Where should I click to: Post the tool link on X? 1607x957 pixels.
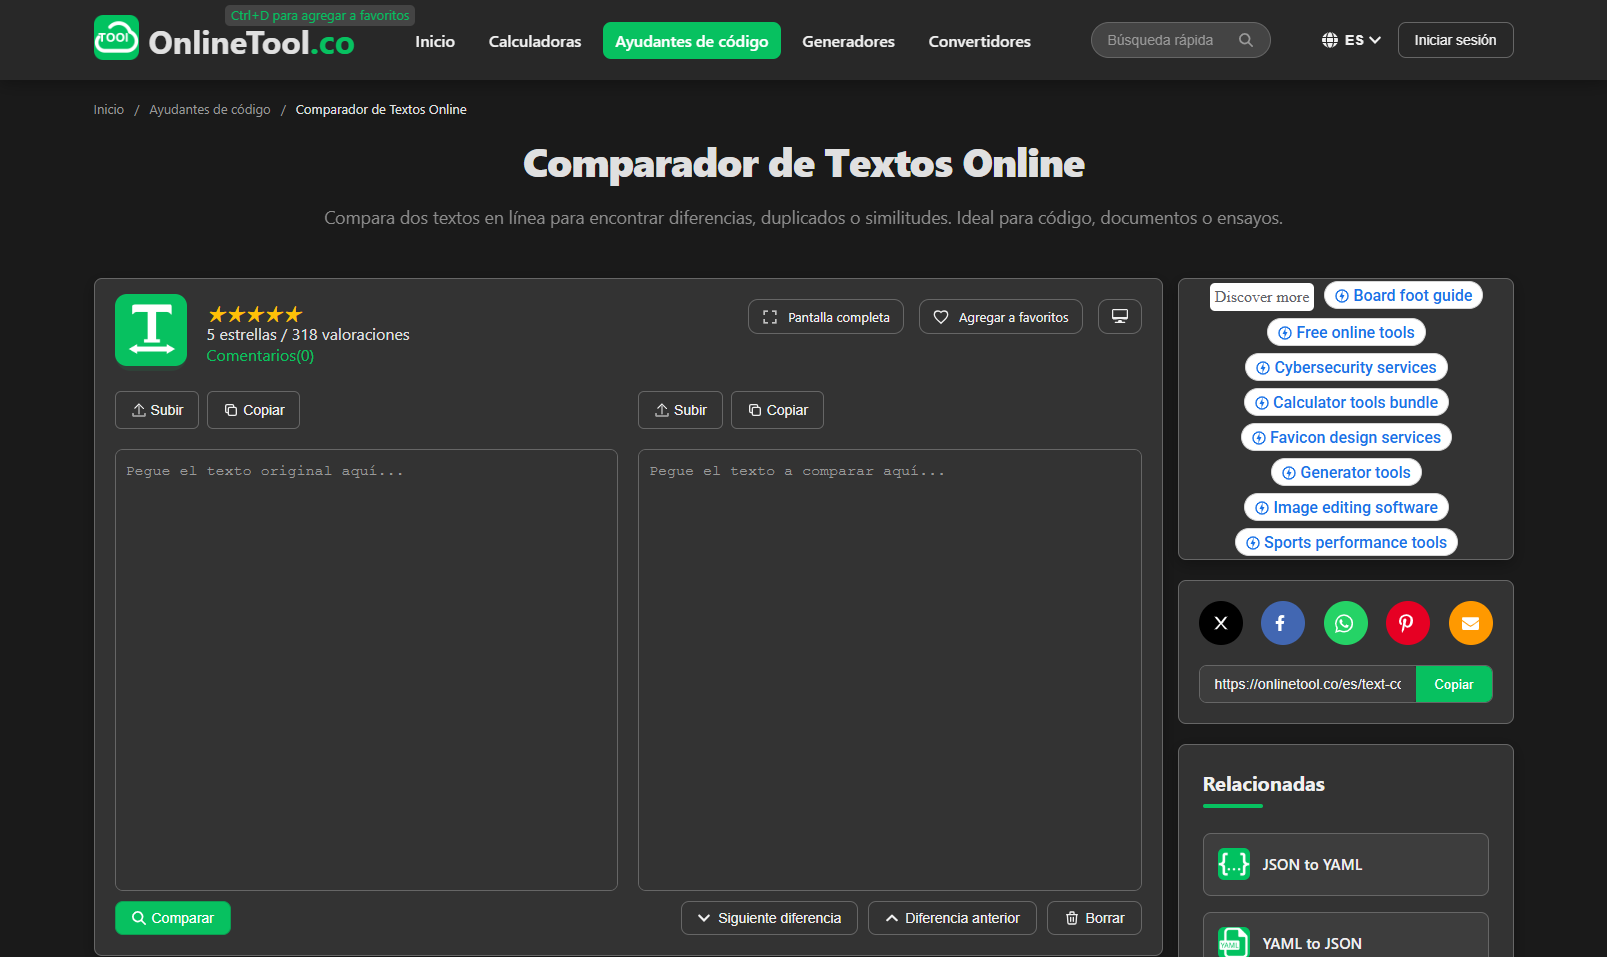1220,623
